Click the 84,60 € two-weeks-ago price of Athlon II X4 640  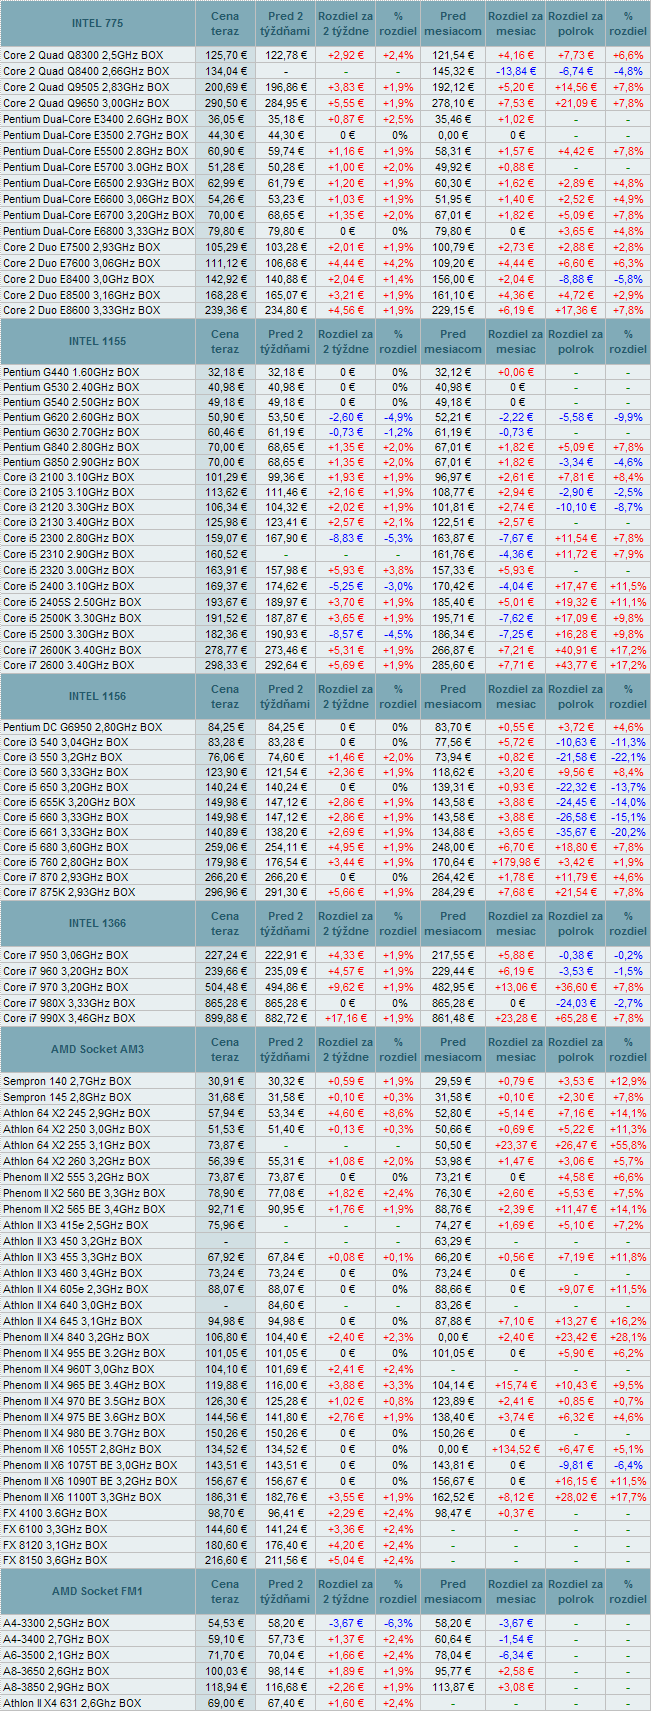pos(286,1306)
